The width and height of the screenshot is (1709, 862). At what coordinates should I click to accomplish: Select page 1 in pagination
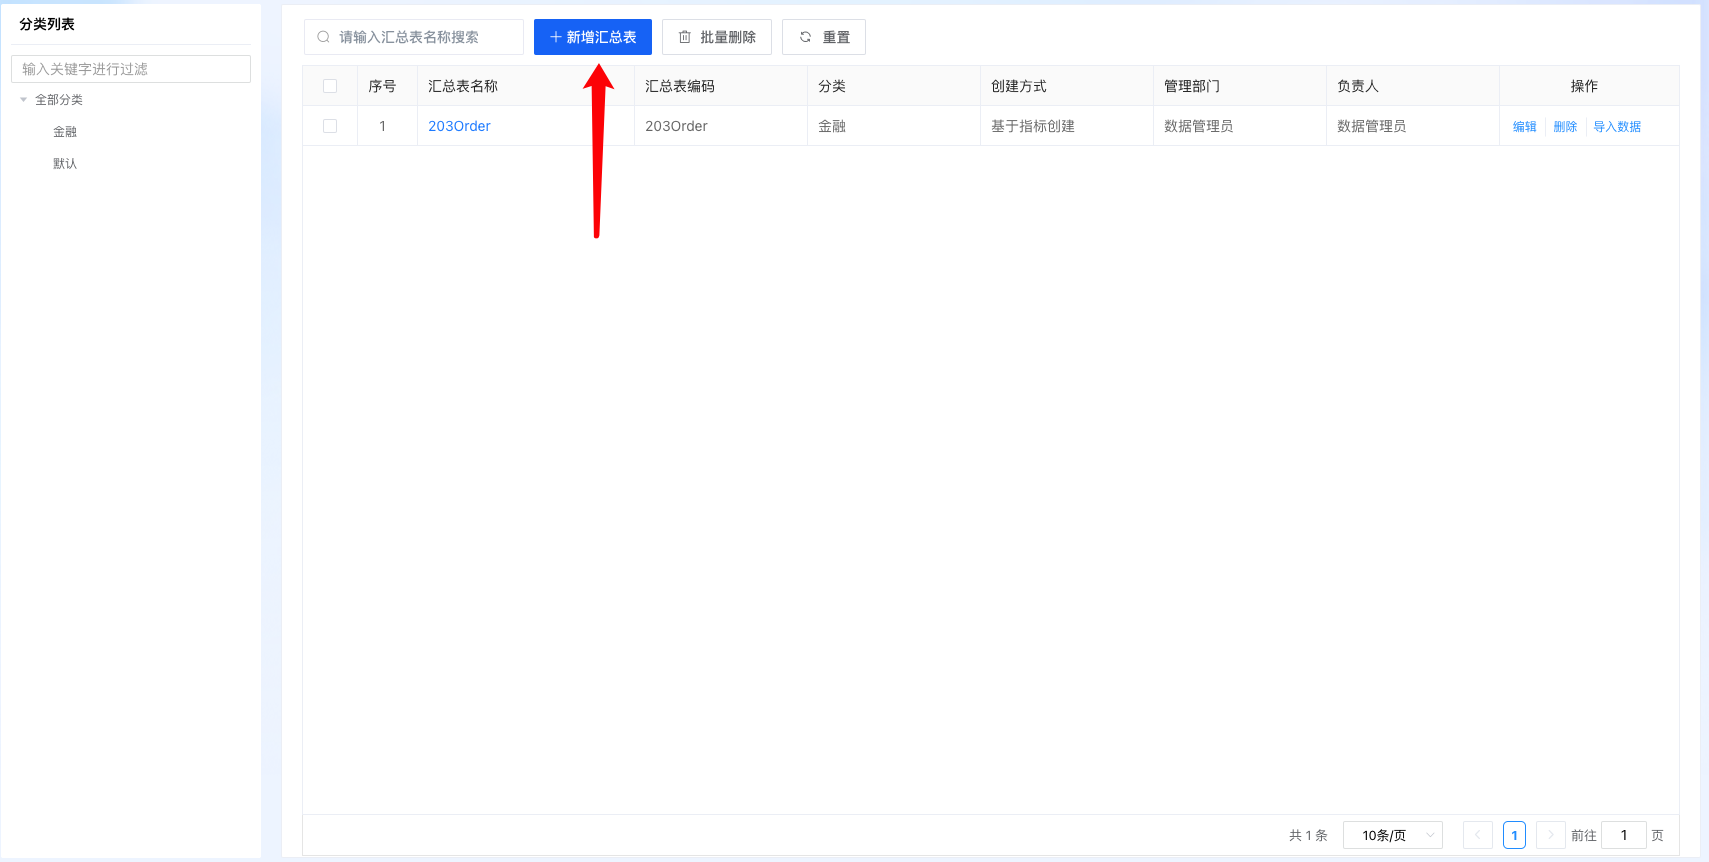coord(1514,835)
